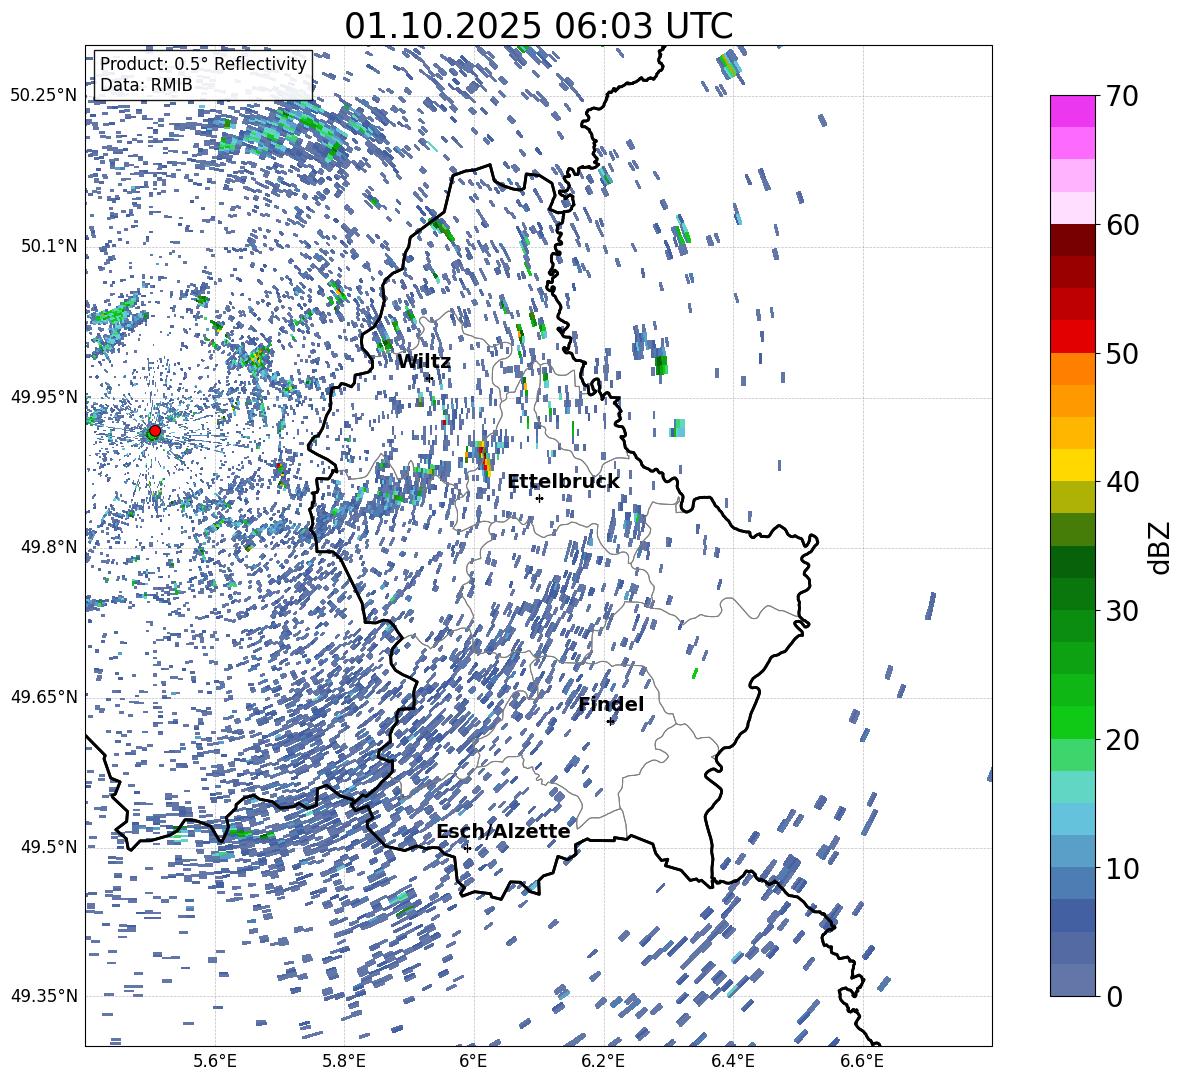Image resolution: width=1184 pixels, height=1081 pixels.
Task: Pick the orange colorbar swatch just below 50
Action: (1072, 369)
